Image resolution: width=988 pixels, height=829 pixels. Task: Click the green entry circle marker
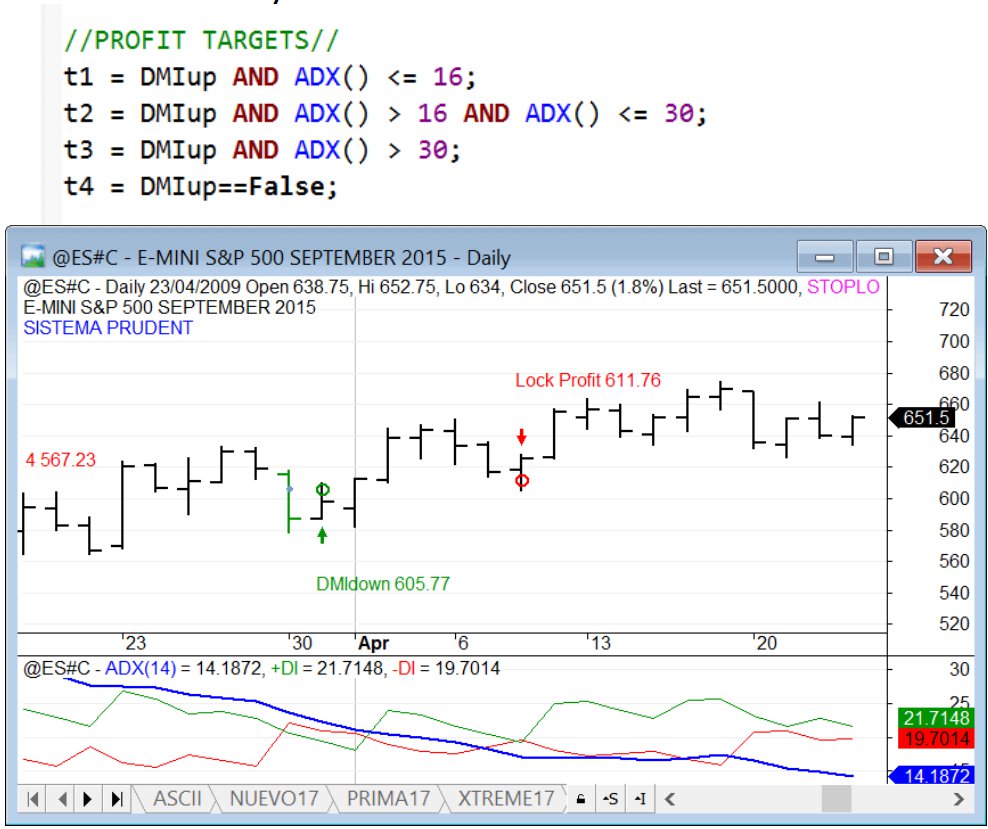click(322, 489)
